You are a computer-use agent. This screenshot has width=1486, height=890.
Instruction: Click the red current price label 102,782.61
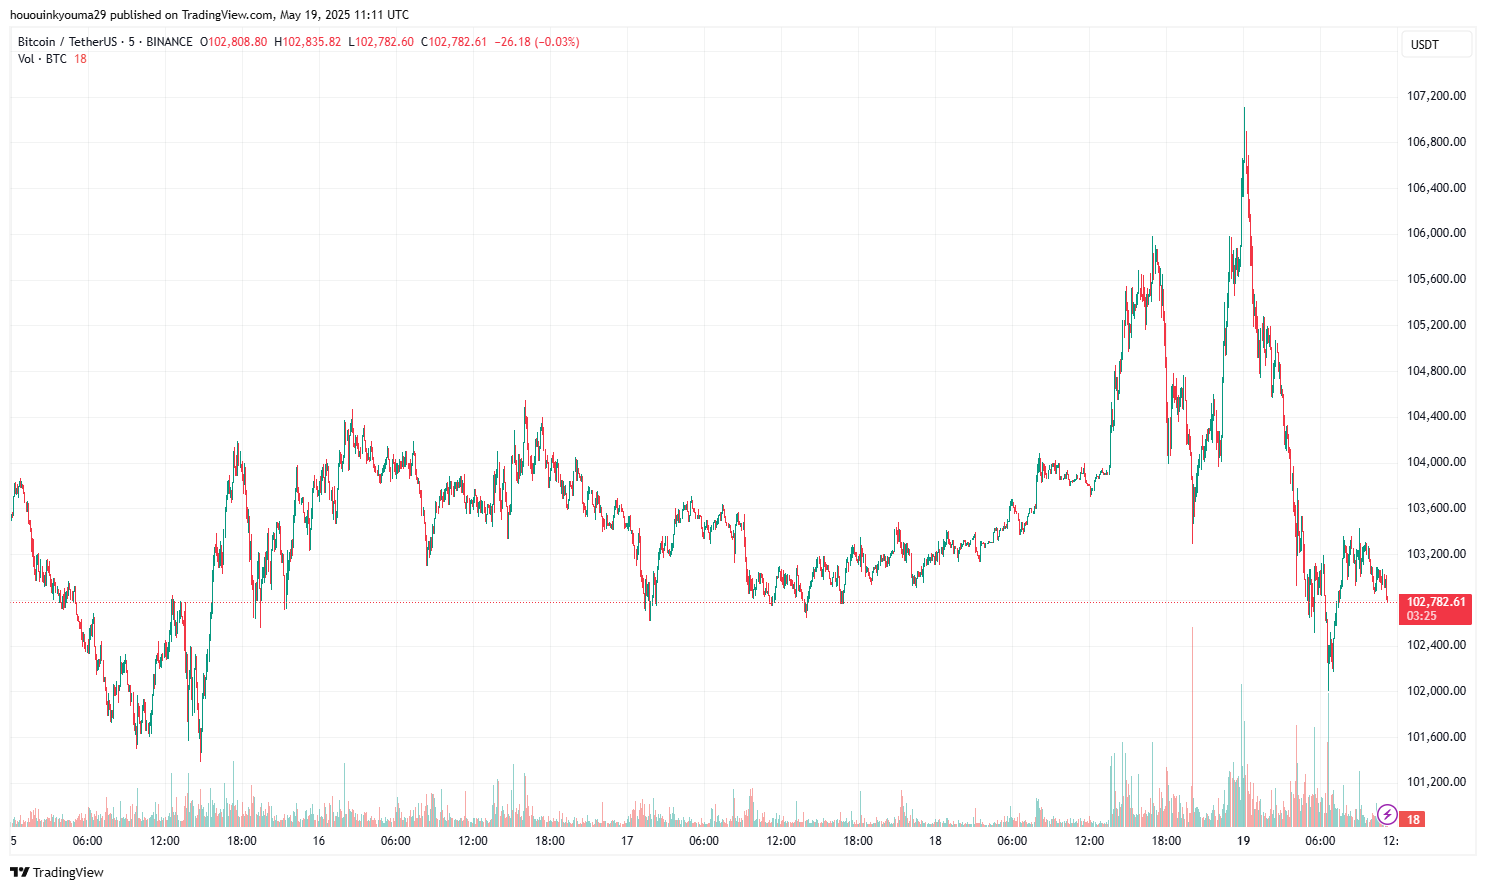[1435, 602]
